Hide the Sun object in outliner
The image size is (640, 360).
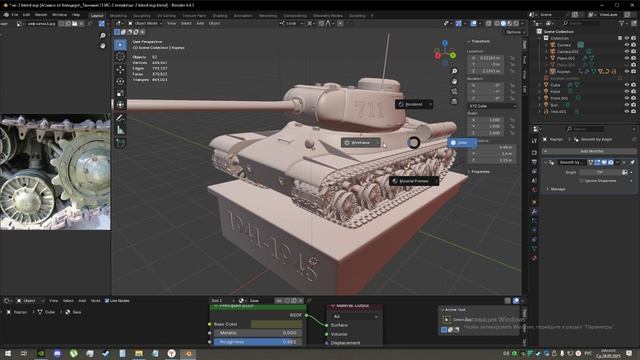click(627, 105)
